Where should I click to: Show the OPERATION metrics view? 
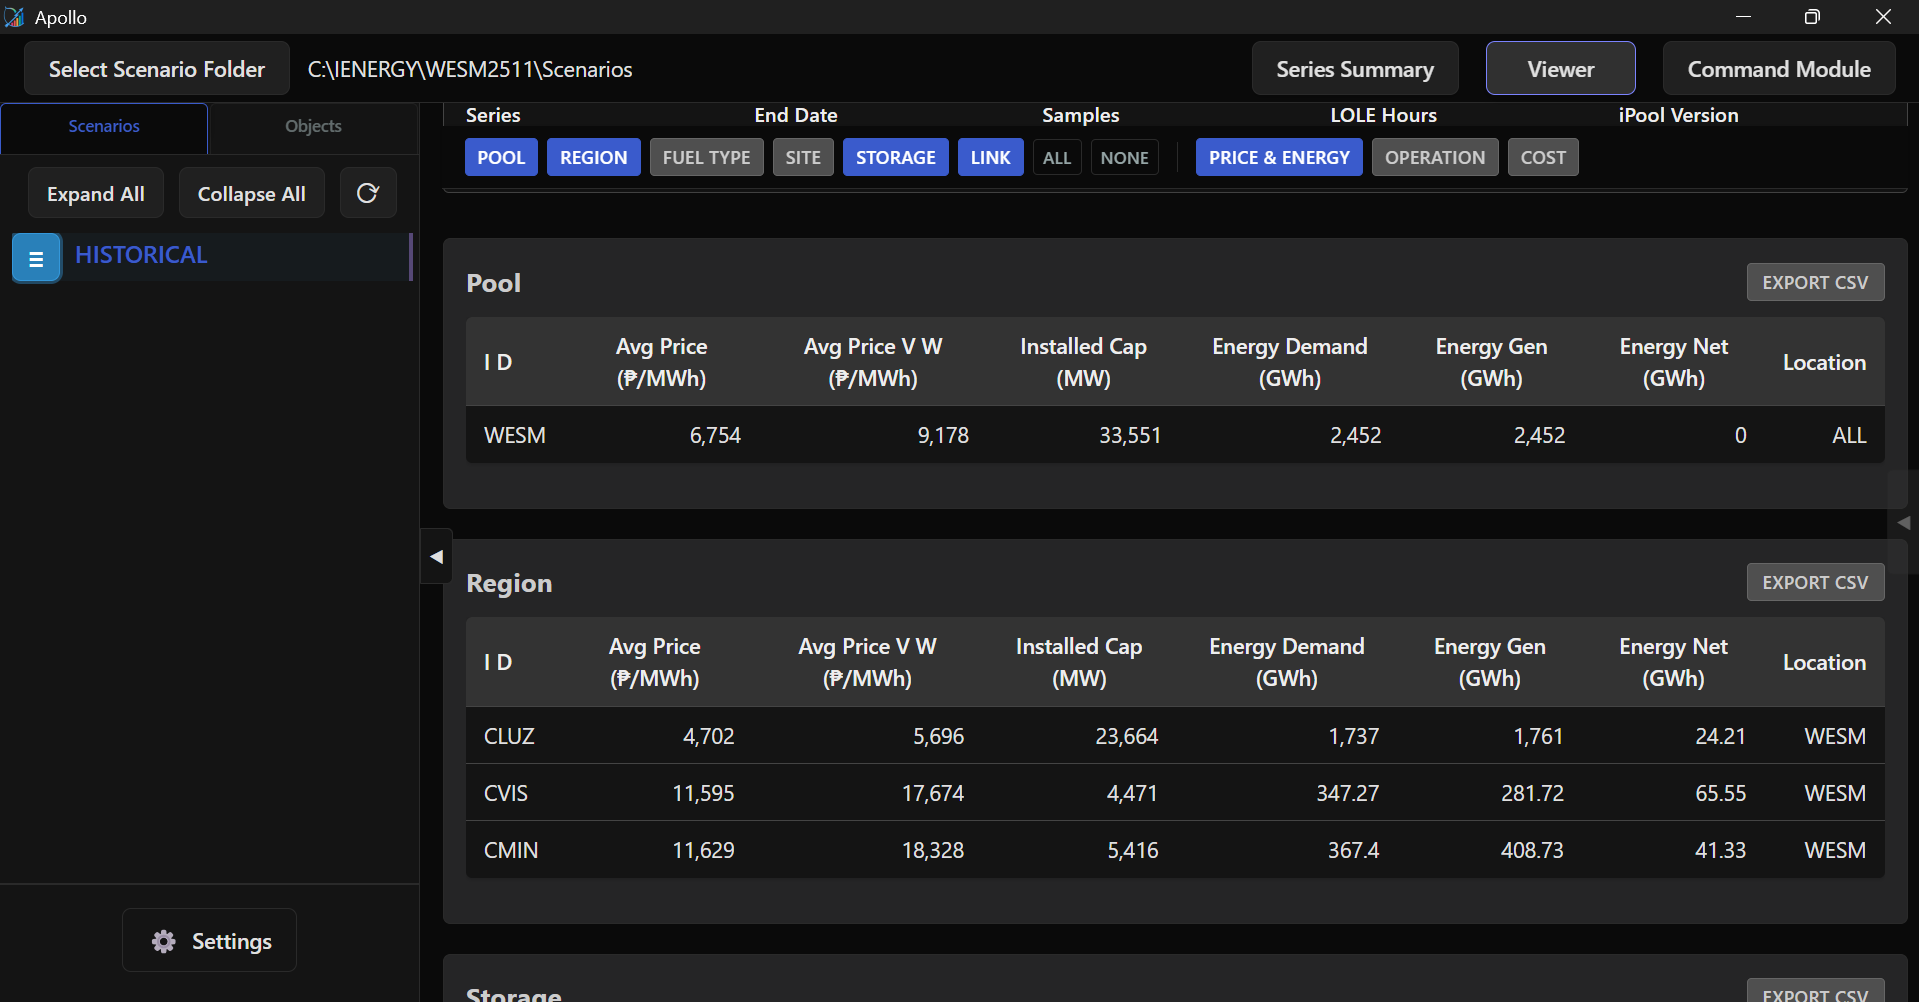1434,158
